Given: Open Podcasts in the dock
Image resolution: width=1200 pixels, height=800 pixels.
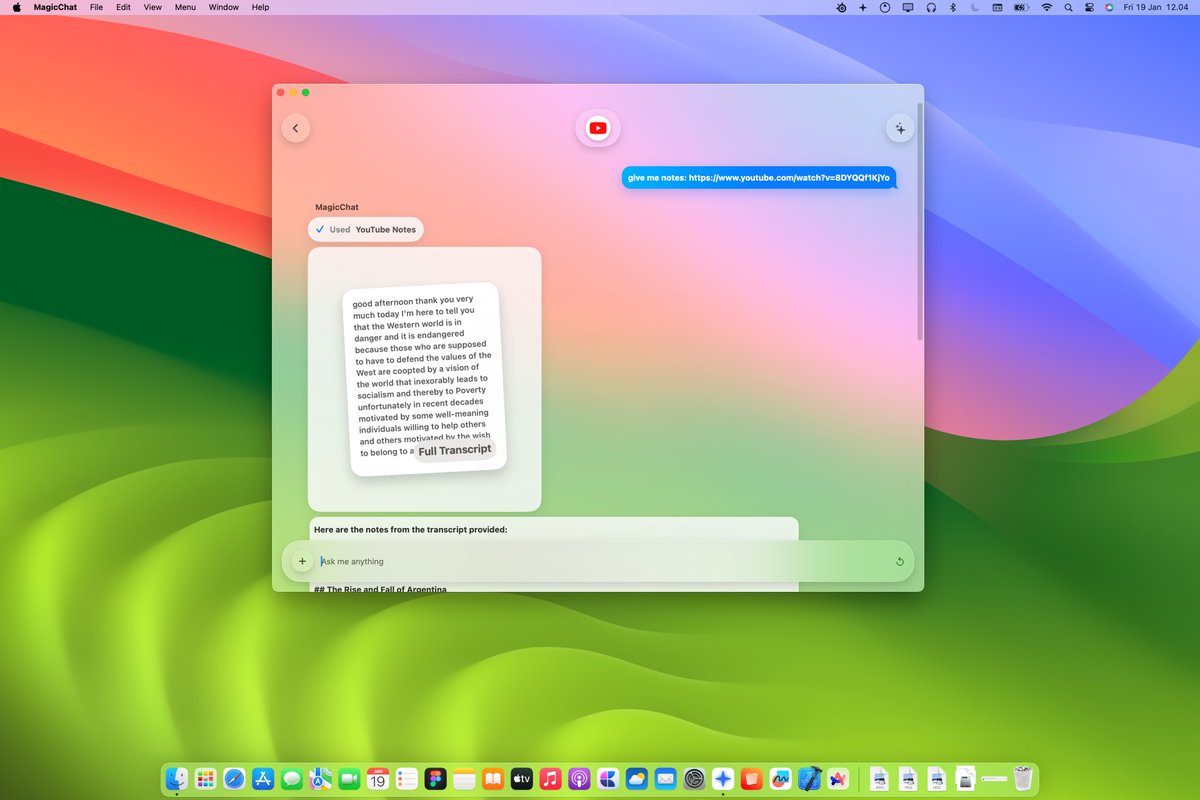Looking at the screenshot, I should 579,779.
